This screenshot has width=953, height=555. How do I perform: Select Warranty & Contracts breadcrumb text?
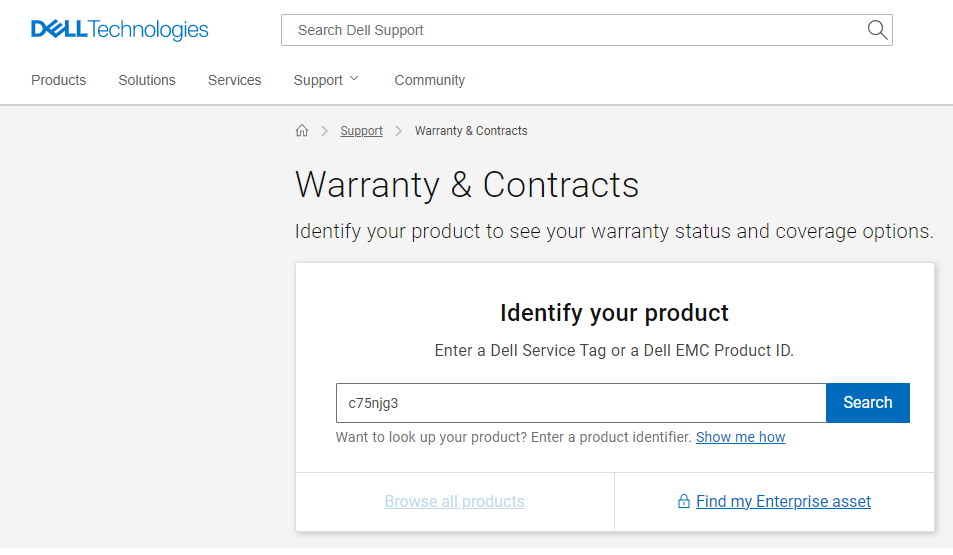pos(471,131)
